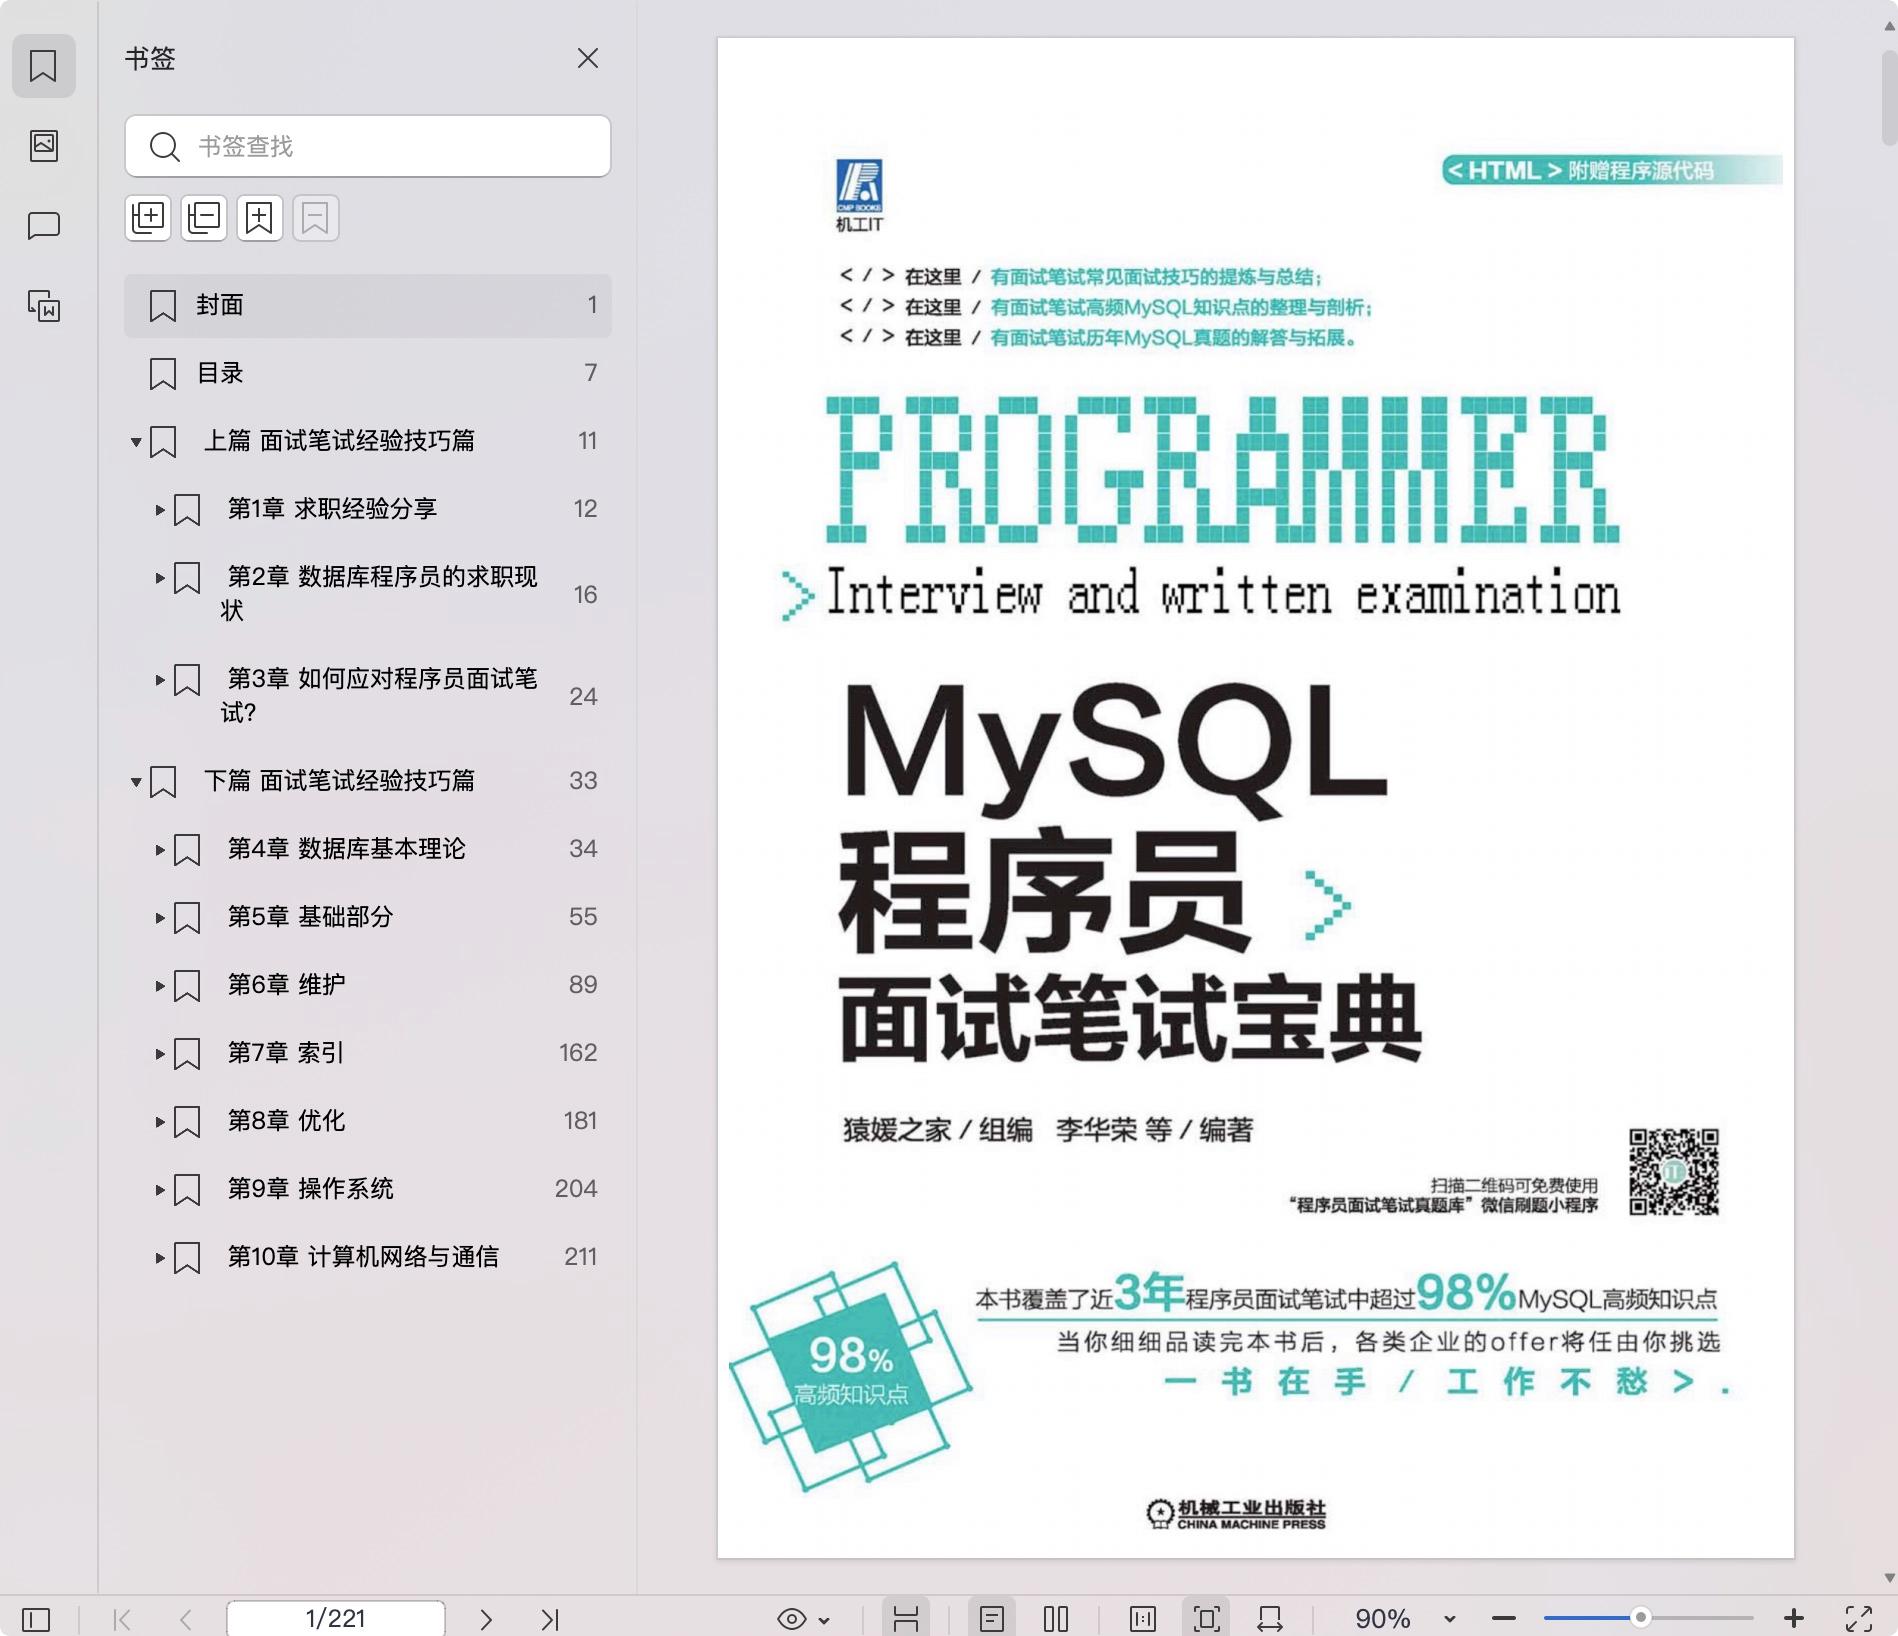Open the bookmarks panel icon in sidebar
Image resolution: width=1898 pixels, height=1636 pixels.
click(43, 66)
